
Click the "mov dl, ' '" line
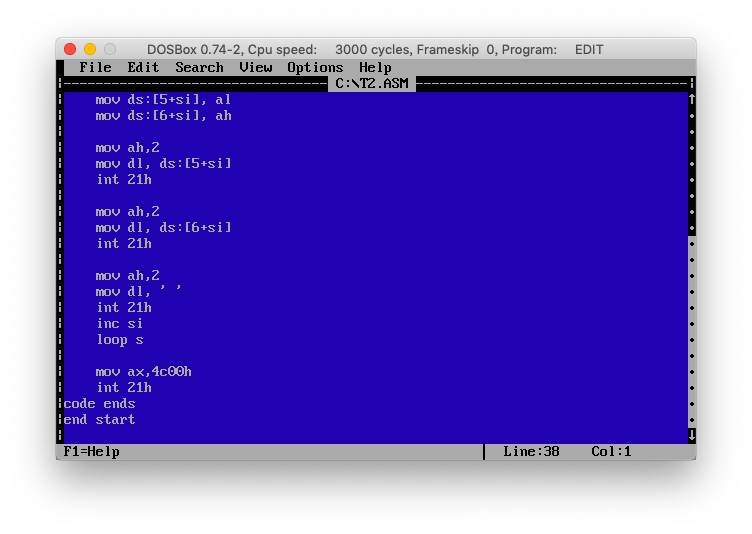click(139, 291)
